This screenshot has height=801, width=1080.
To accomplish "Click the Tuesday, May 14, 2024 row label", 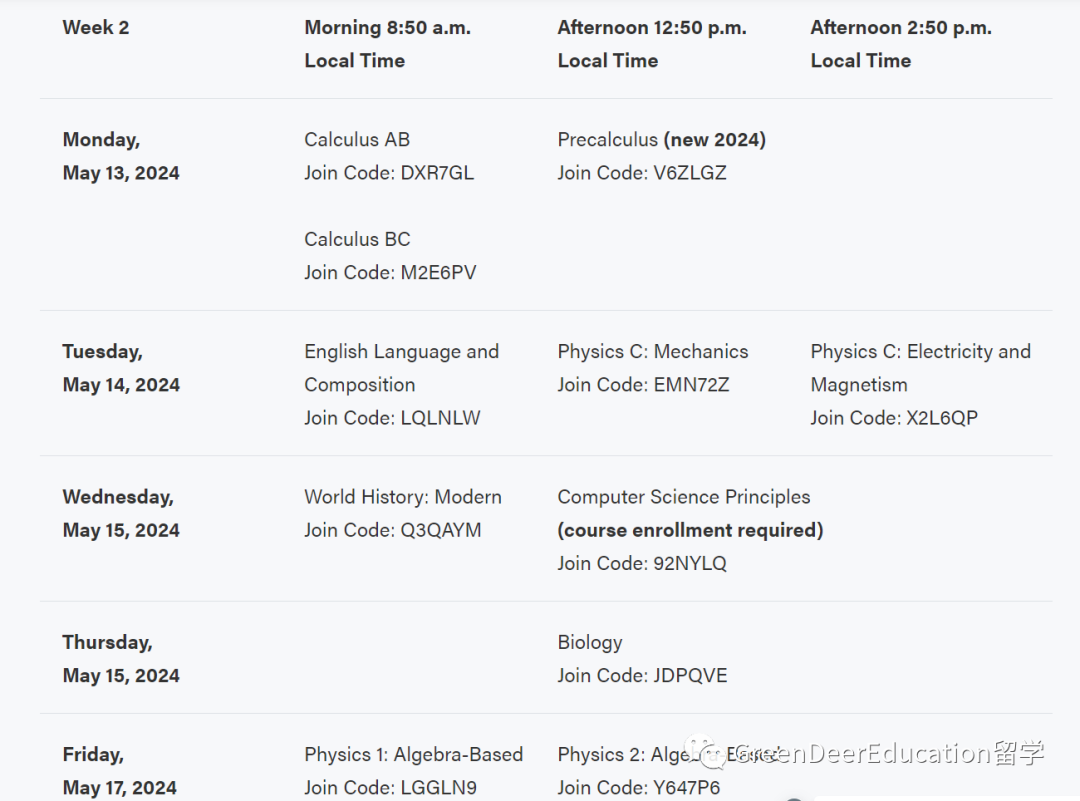I will [x=121, y=368].
